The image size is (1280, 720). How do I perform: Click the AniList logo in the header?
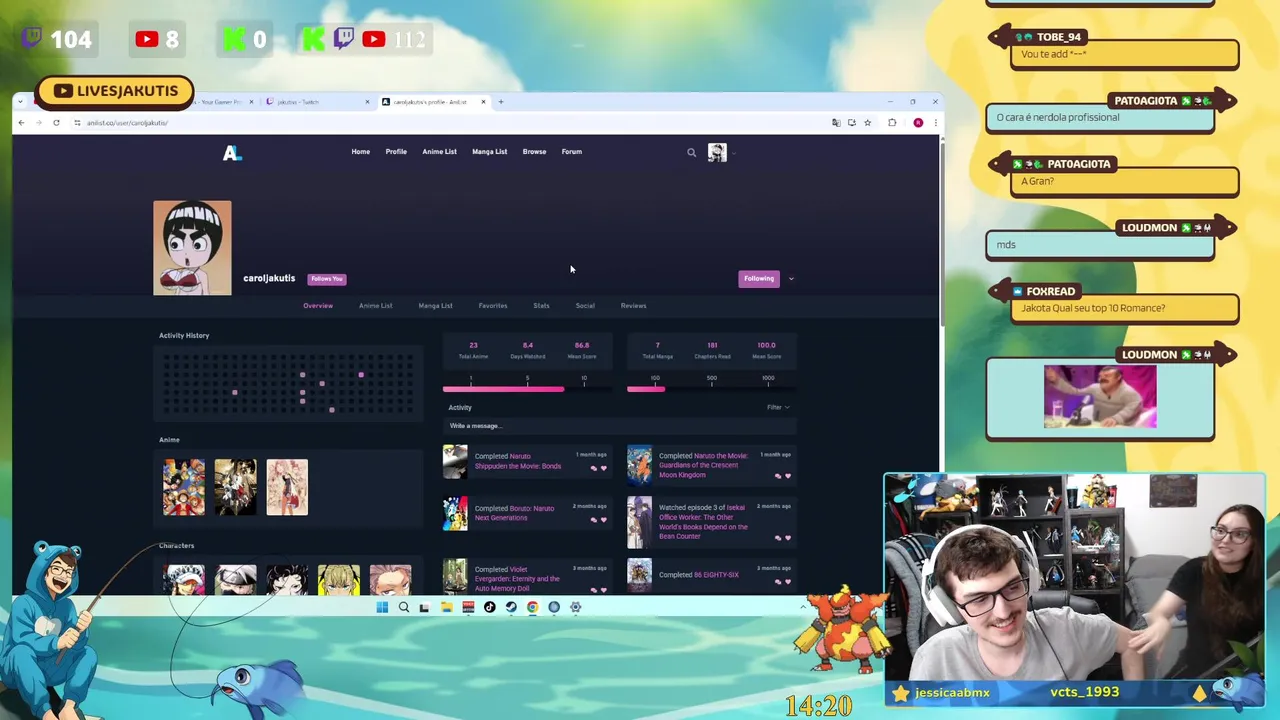[232, 153]
